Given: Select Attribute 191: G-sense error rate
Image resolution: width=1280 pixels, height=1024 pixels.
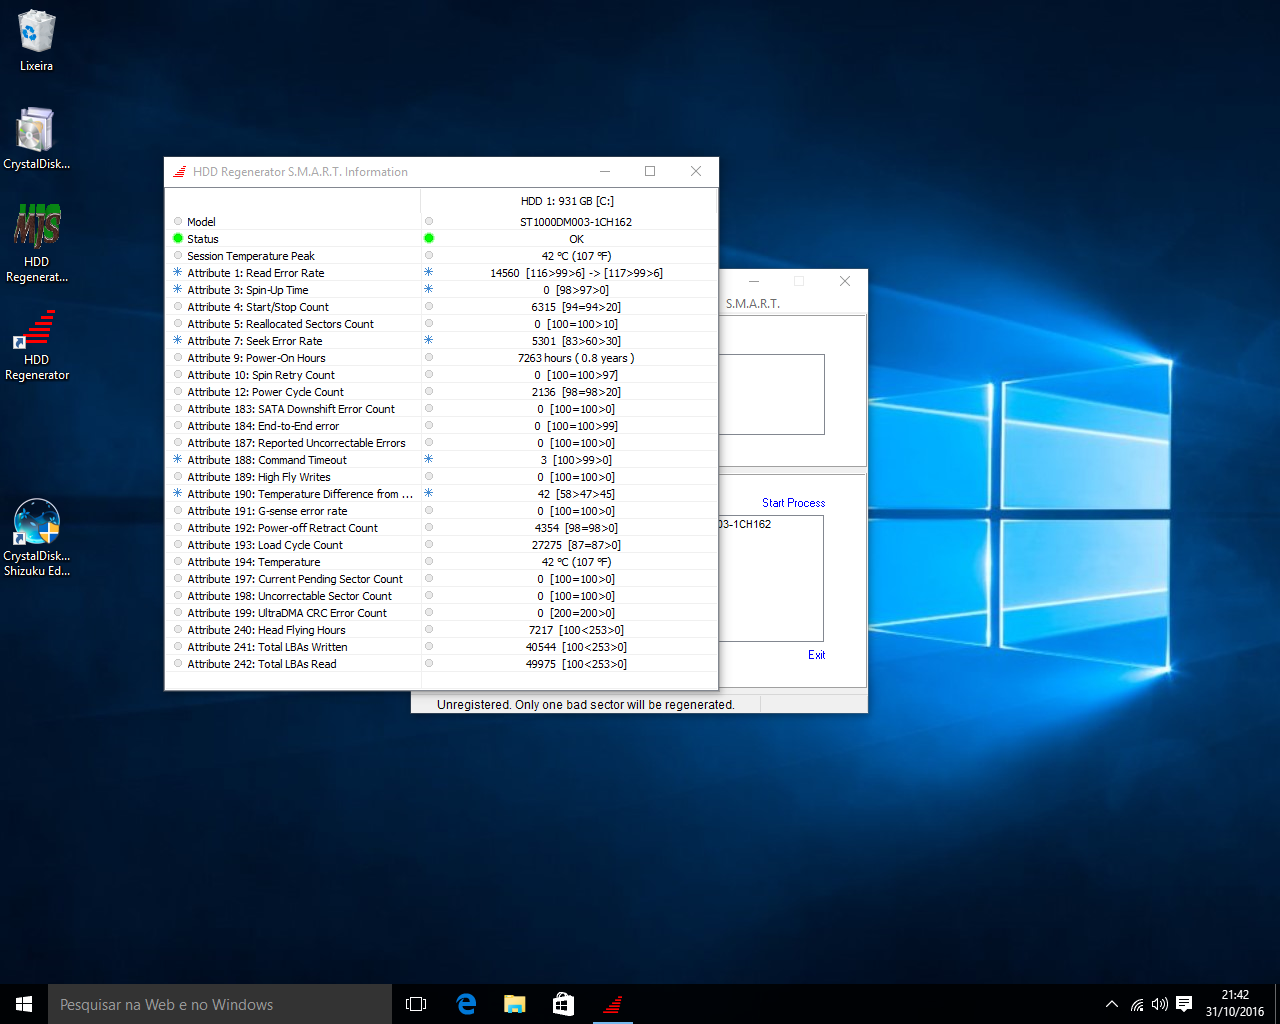Looking at the screenshot, I should [267, 511].
